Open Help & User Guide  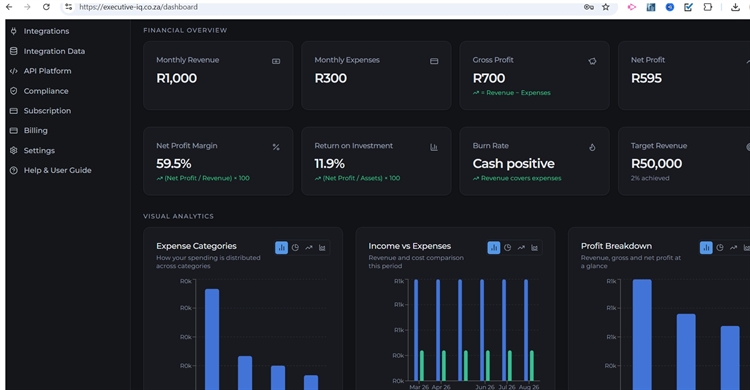point(57,170)
